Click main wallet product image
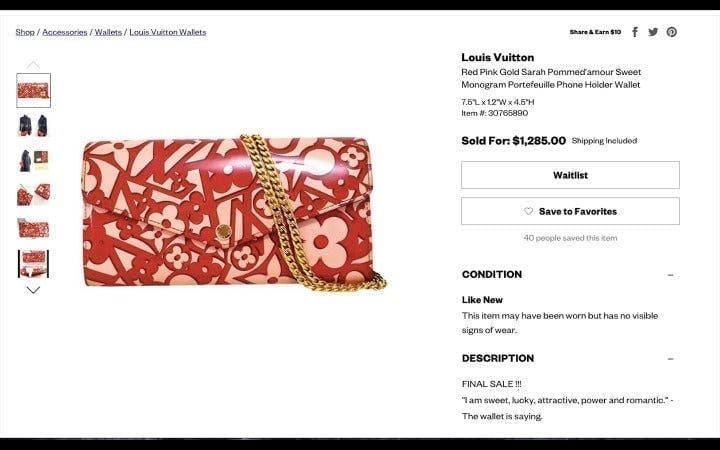The image size is (720, 450). click(x=234, y=213)
